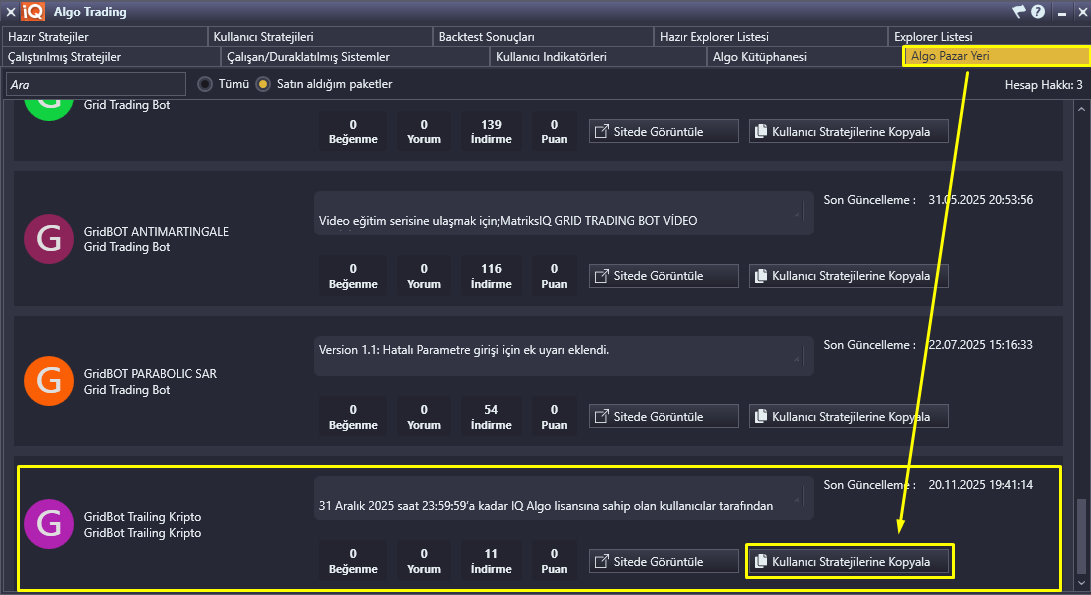Copy GridBOT ANTIMARTINGALE to Kullanıcı Stratejileri

click(849, 276)
